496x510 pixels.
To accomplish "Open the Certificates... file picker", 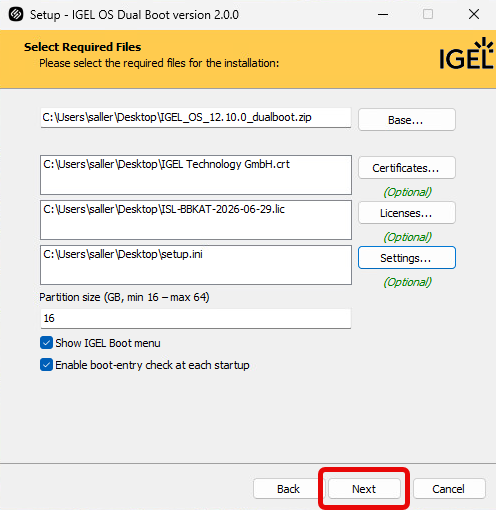I will pyautogui.click(x=407, y=168).
